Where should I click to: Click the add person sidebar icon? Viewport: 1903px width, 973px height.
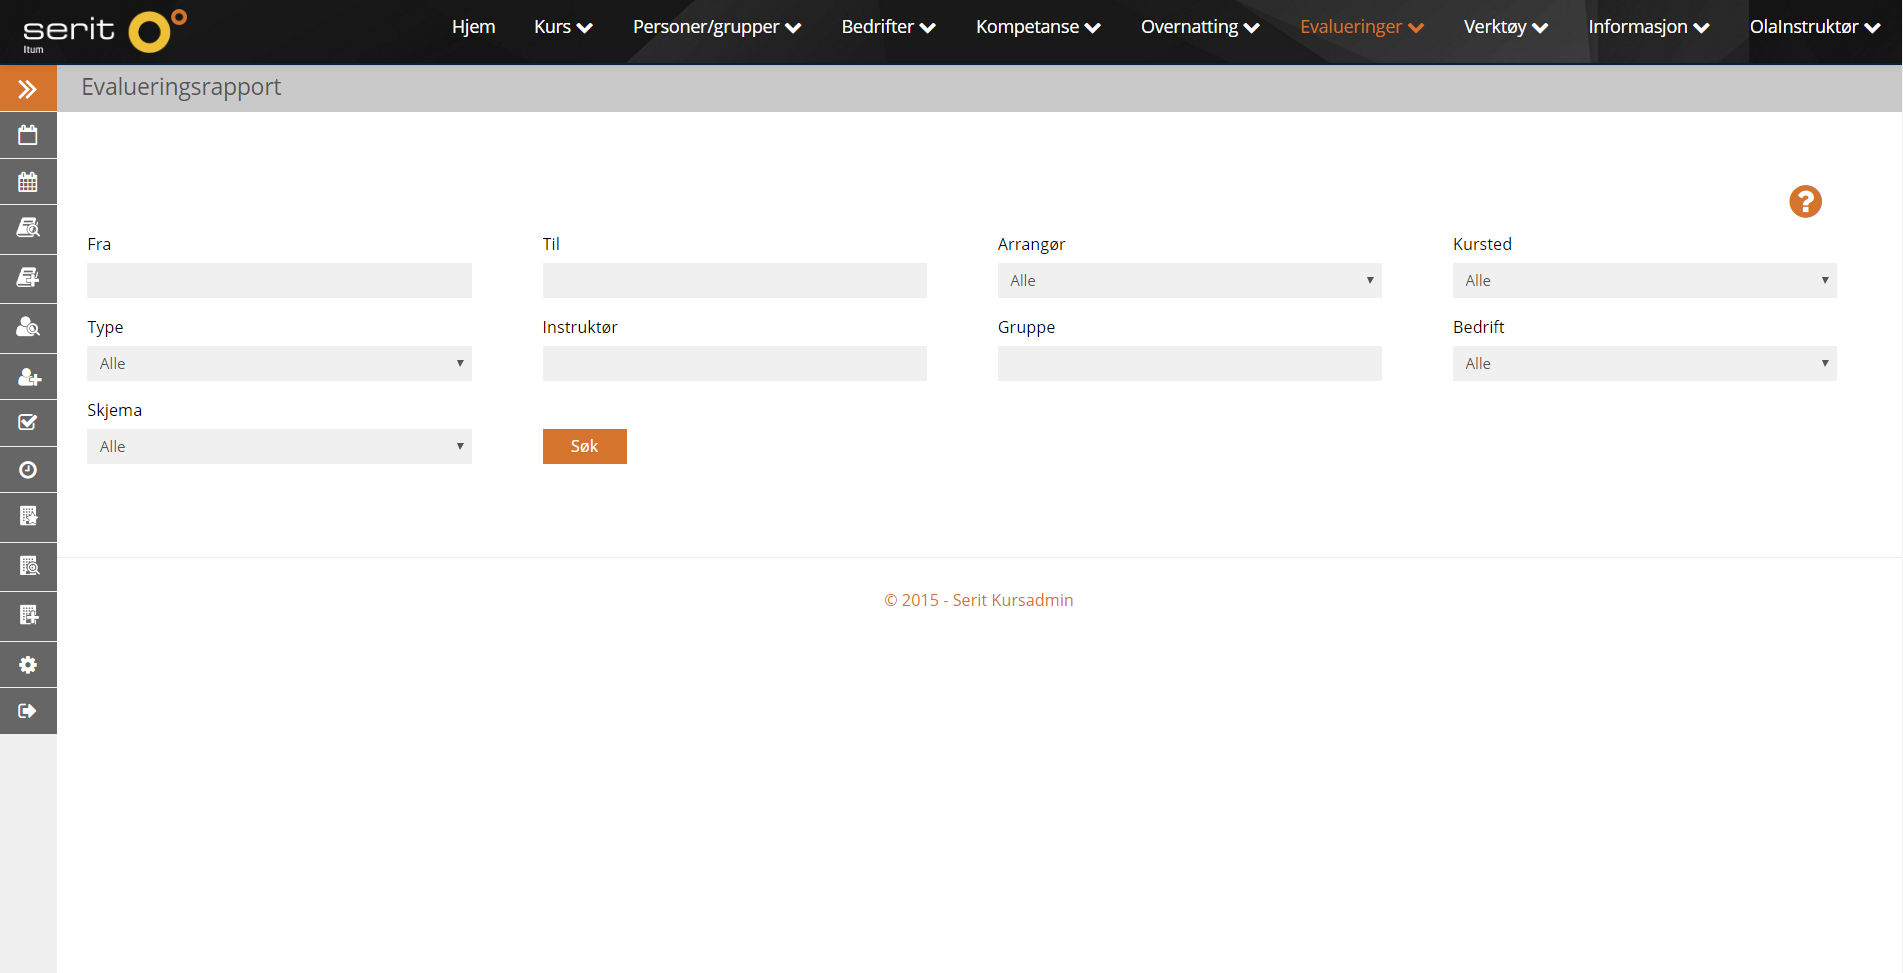(28, 377)
